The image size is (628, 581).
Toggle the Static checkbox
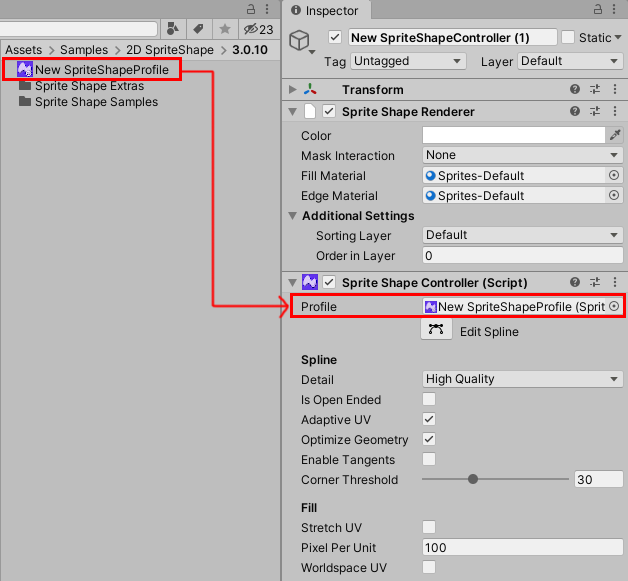tap(568, 37)
